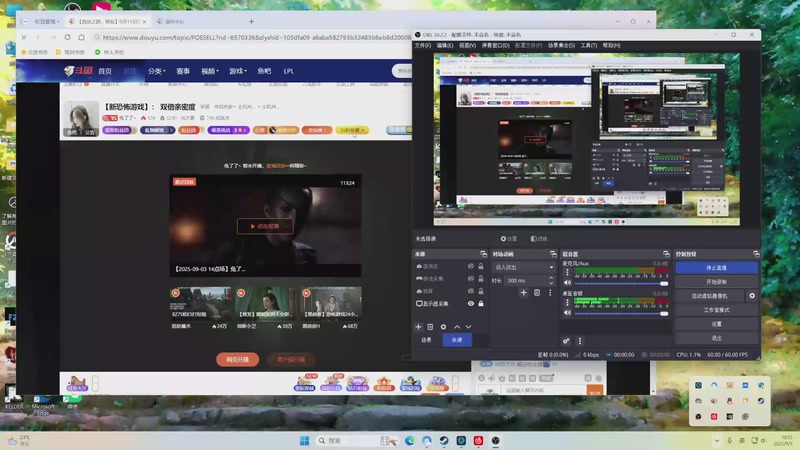Open OBS Studio from the taskbar
This screenshot has height=450, width=800.
coord(495,440)
